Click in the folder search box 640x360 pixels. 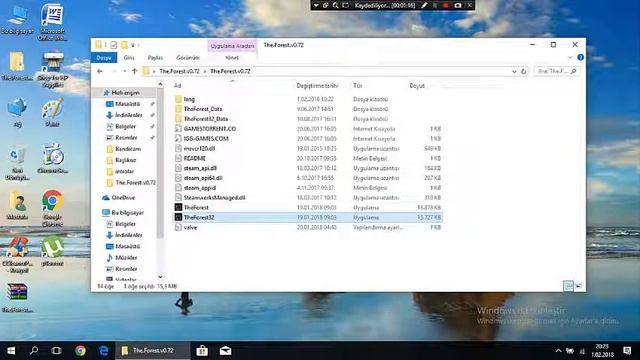coord(556,71)
